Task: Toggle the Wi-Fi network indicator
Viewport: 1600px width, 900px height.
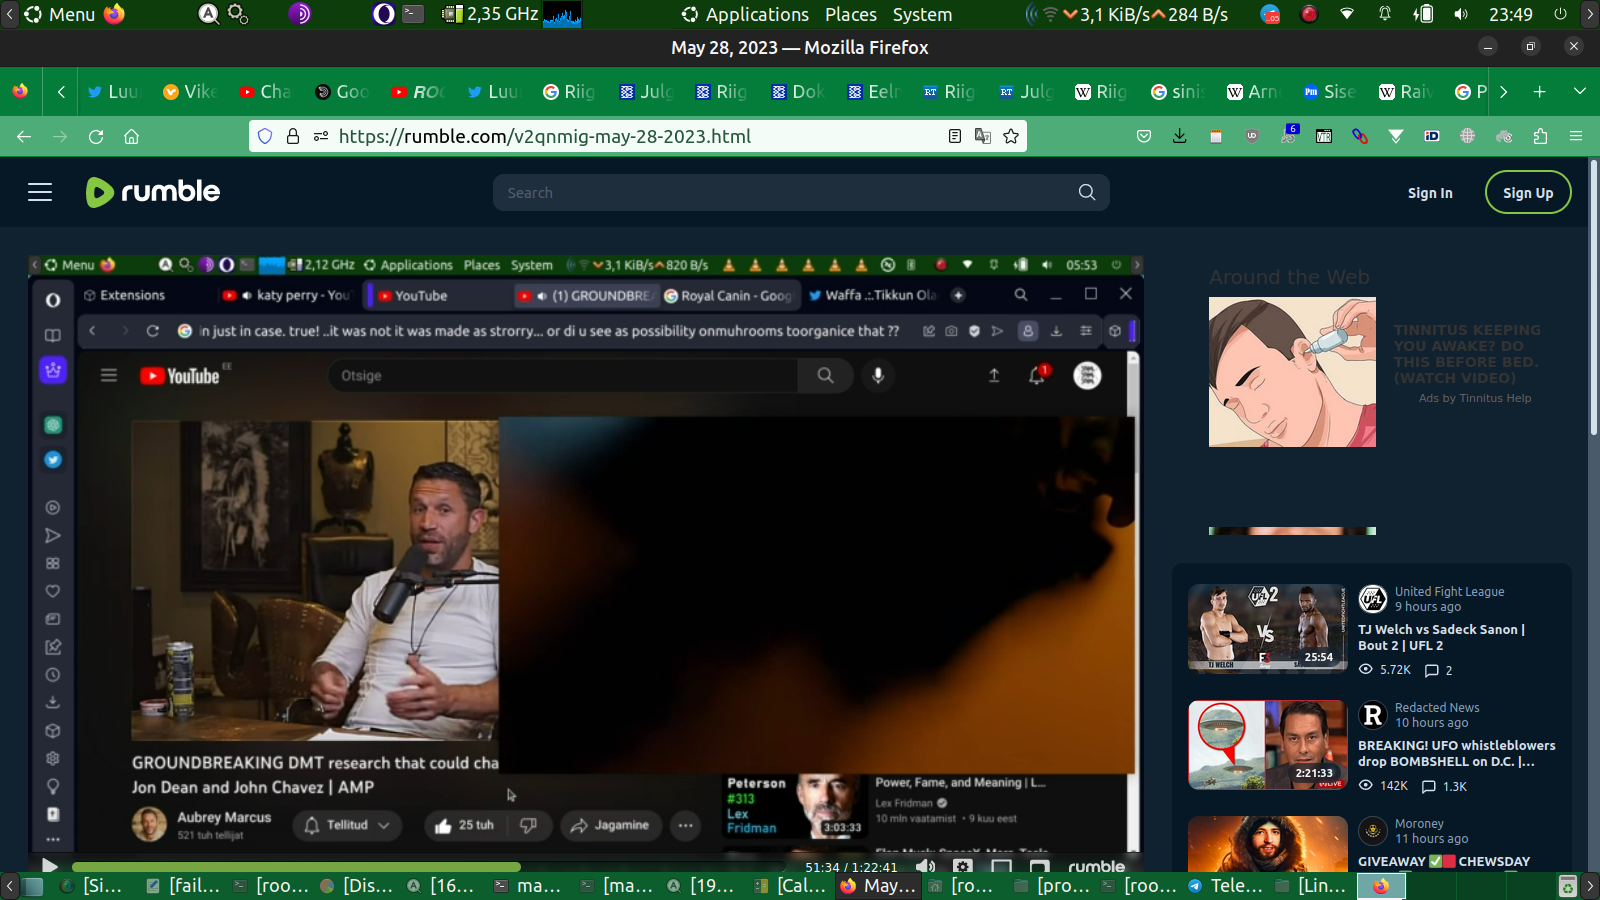Action: pos(1347,14)
